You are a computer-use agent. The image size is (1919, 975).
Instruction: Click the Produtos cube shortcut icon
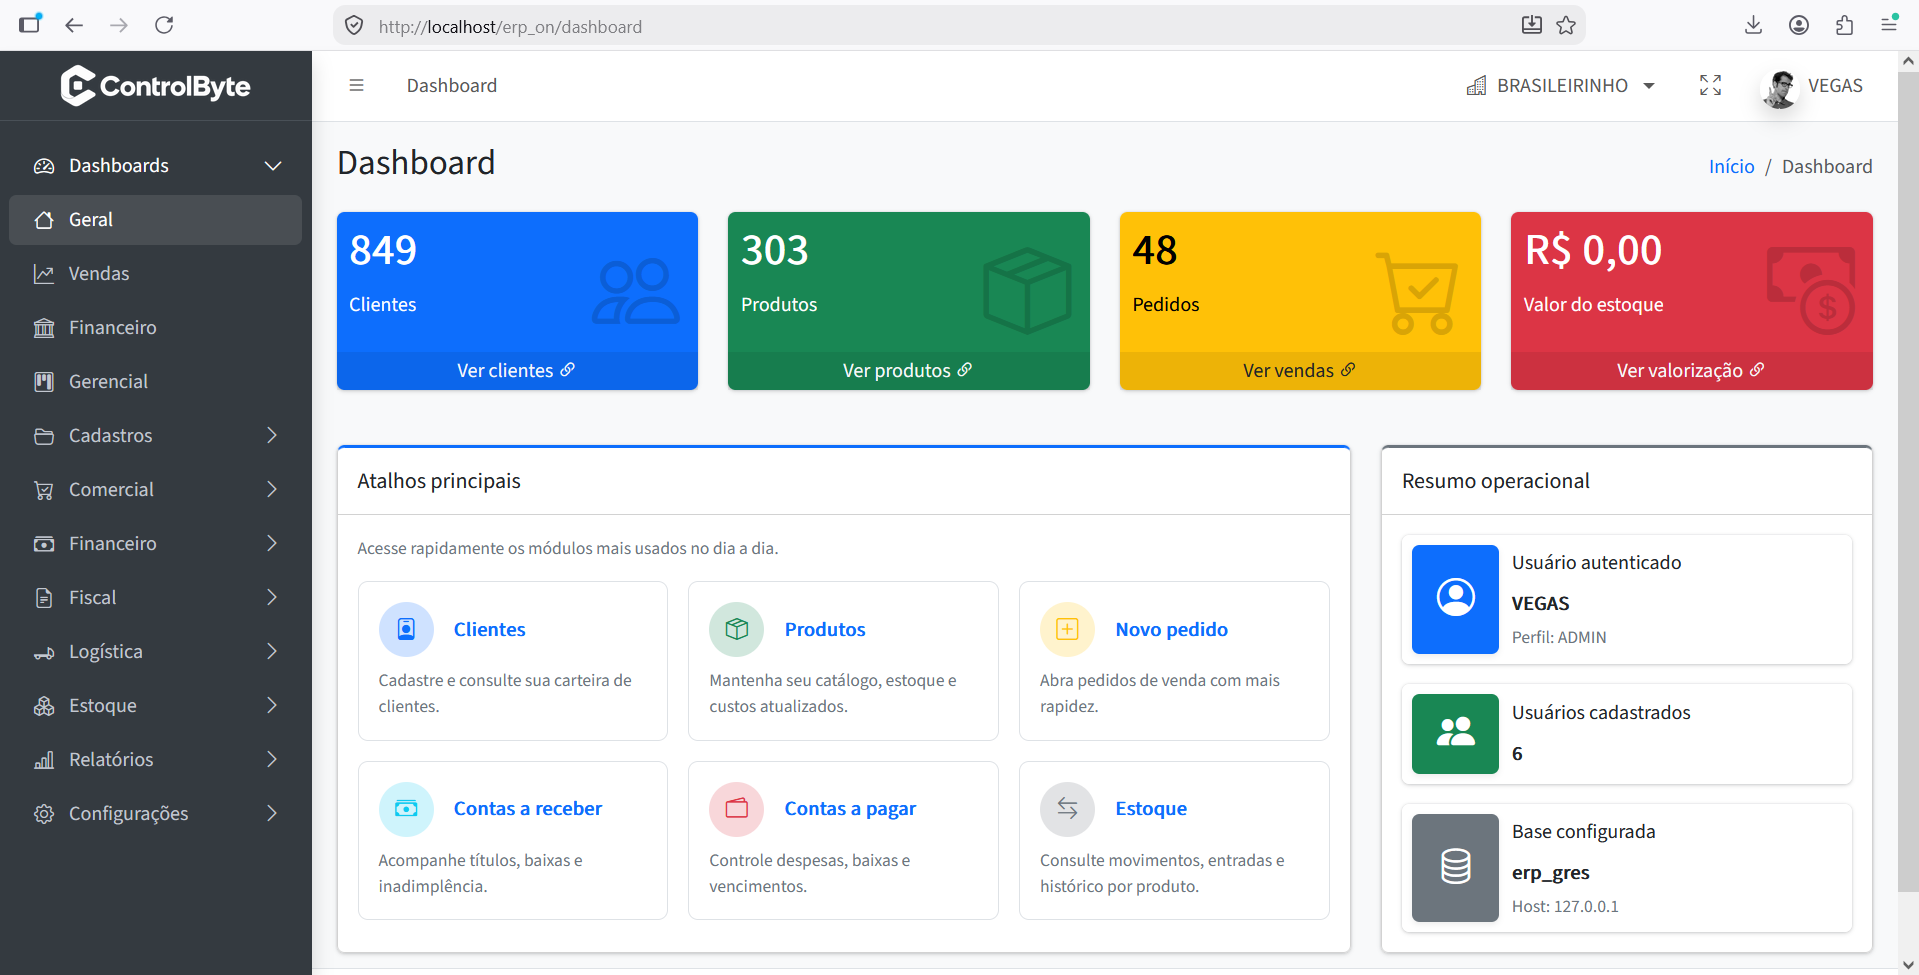click(737, 629)
